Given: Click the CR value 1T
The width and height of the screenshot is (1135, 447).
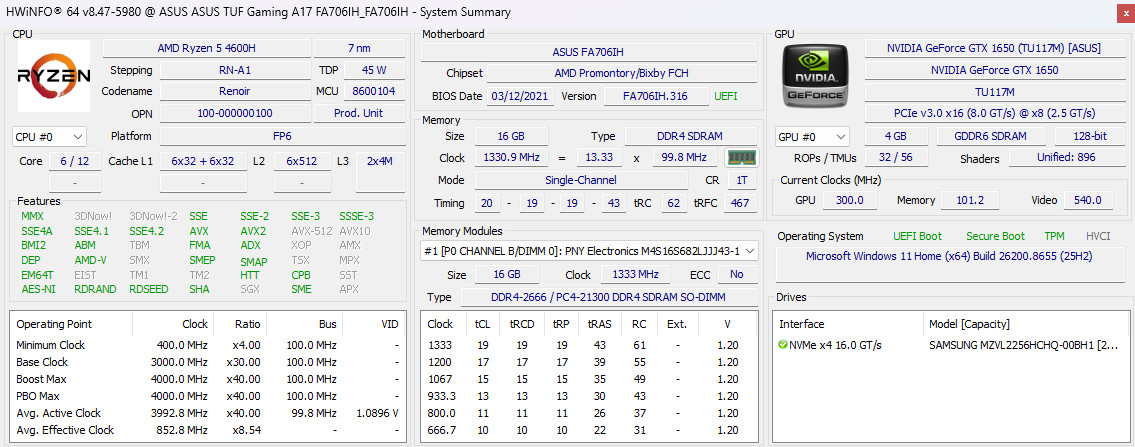Looking at the screenshot, I should pyautogui.click(x=741, y=180).
